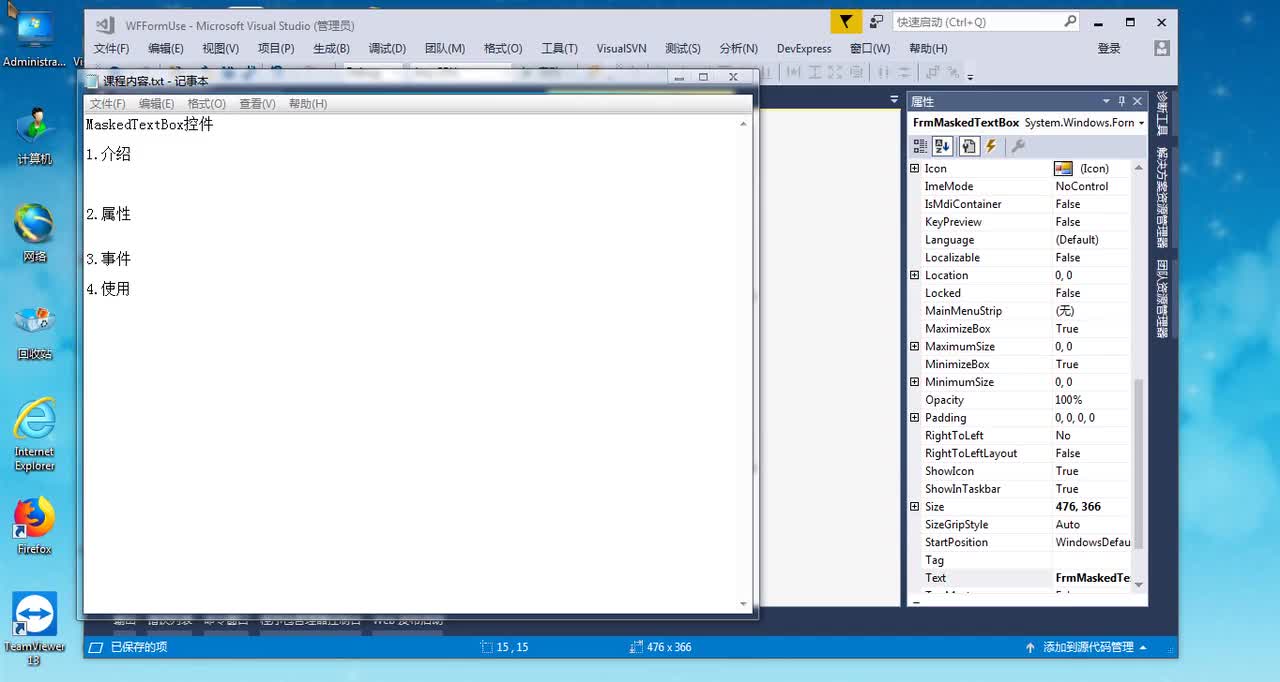Click the Property Pages wrench icon
1280x682 pixels.
click(x=1018, y=146)
